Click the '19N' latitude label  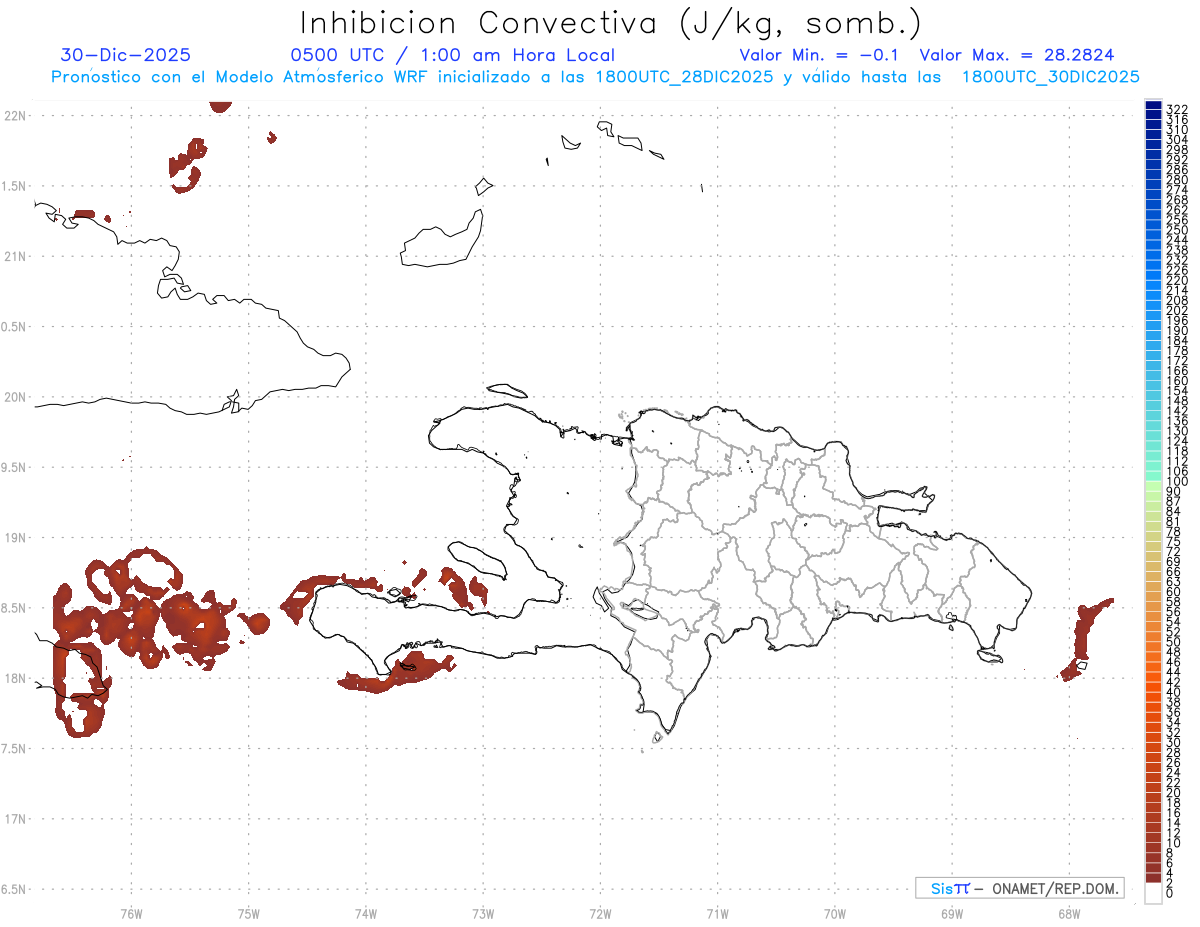point(14,537)
